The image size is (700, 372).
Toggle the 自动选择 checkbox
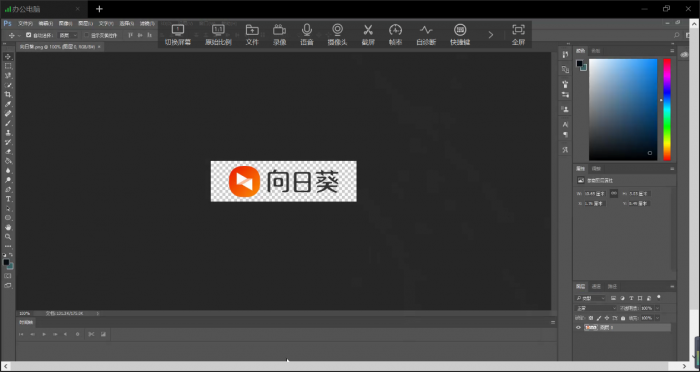29,35
